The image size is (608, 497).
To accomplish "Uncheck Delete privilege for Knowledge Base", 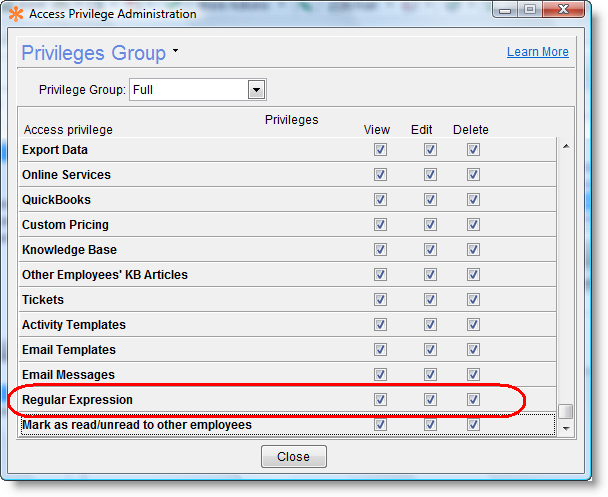I will [x=473, y=250].
